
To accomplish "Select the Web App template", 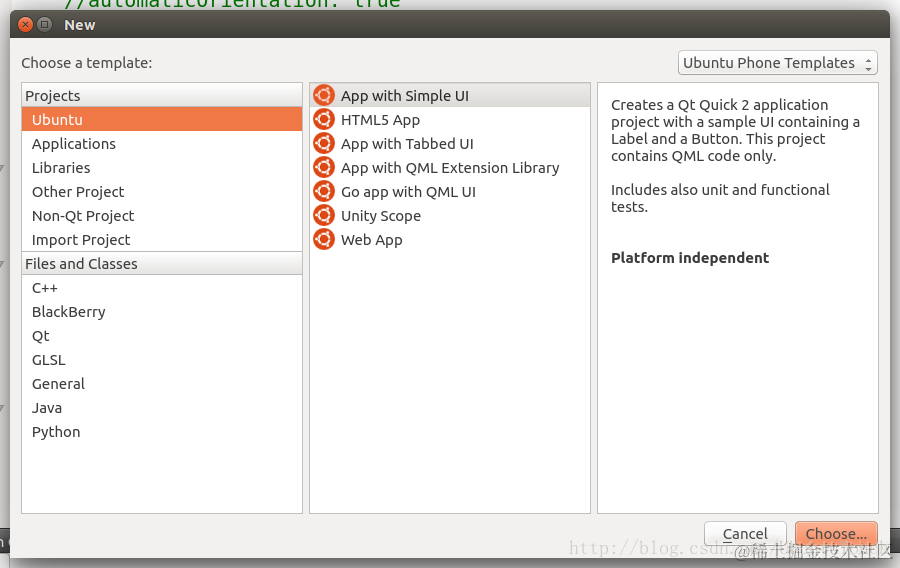I will [x=450, y=240].
